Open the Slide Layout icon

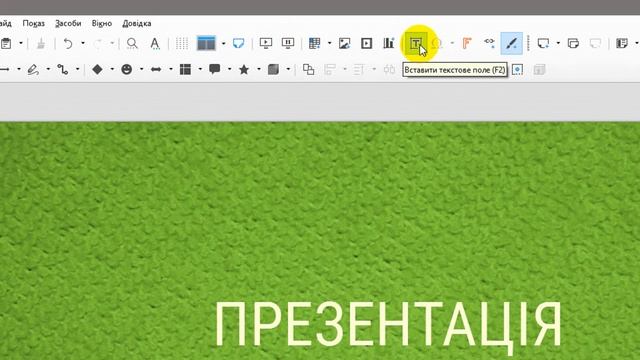coord(622,43)
